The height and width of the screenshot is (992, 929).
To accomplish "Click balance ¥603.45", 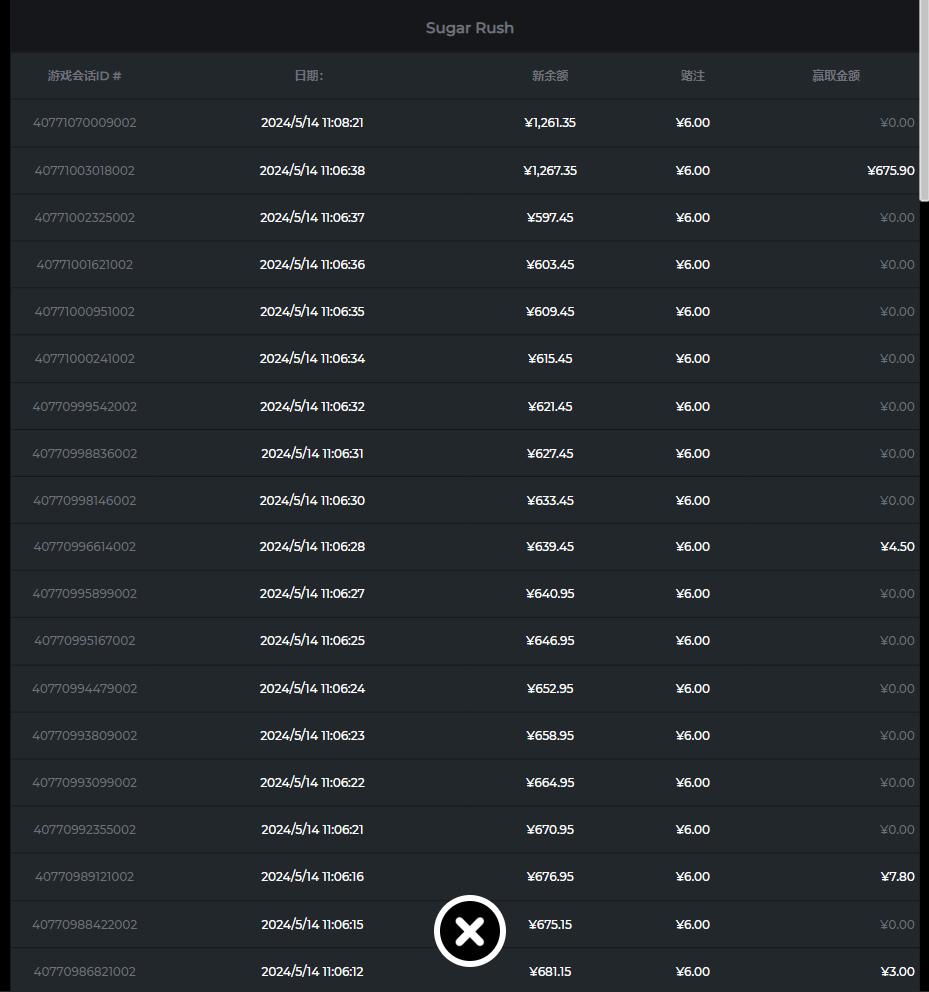I will [x=550, y=264].
